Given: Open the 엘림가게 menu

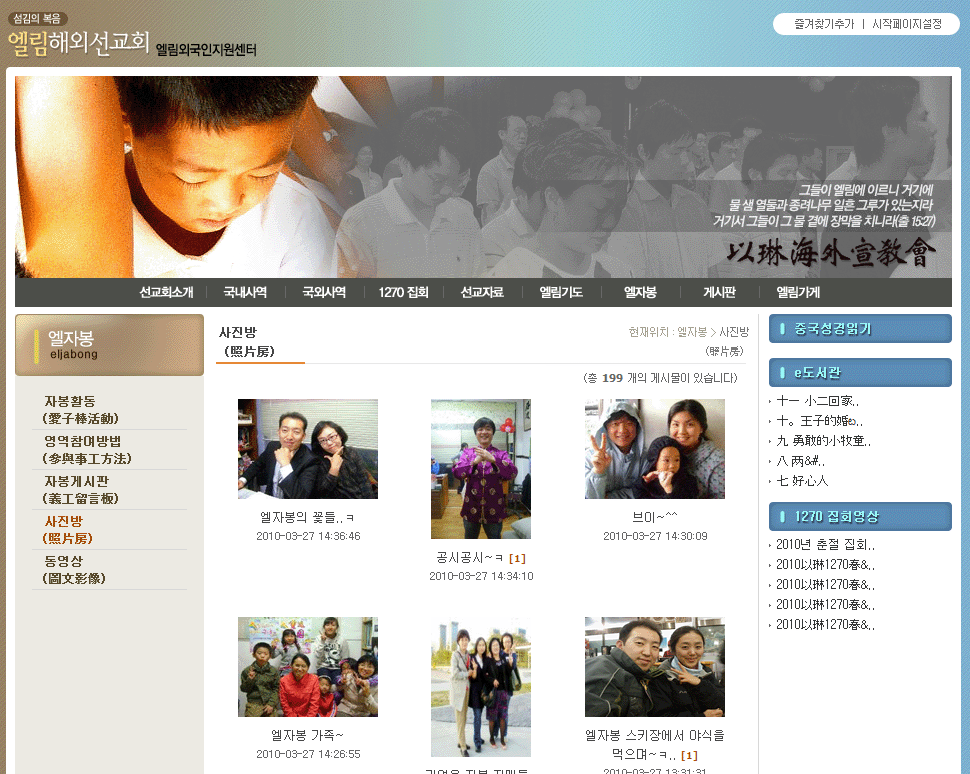Looking at the screenshot, I should pyautogui.click(x=798, y=292).
